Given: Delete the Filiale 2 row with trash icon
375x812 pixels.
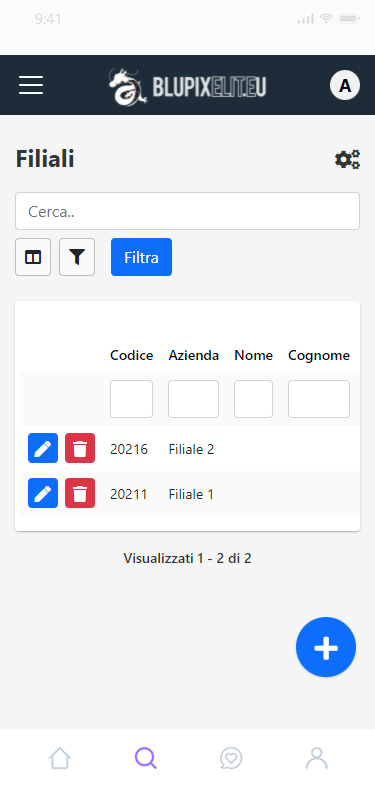Looking at the screenshot, I should click(x=80, y=448).
